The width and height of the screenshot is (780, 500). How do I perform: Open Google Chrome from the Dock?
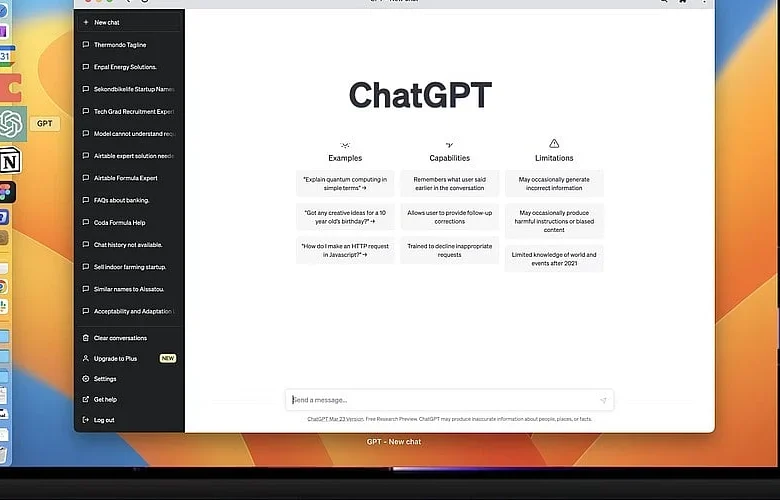(x=3, y=287)
